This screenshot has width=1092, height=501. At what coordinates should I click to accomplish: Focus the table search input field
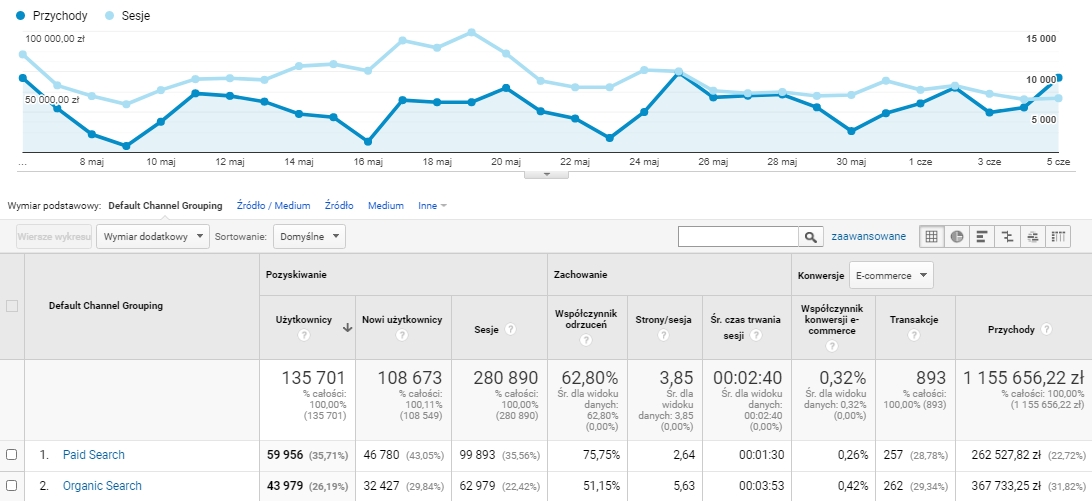(738, 237)
